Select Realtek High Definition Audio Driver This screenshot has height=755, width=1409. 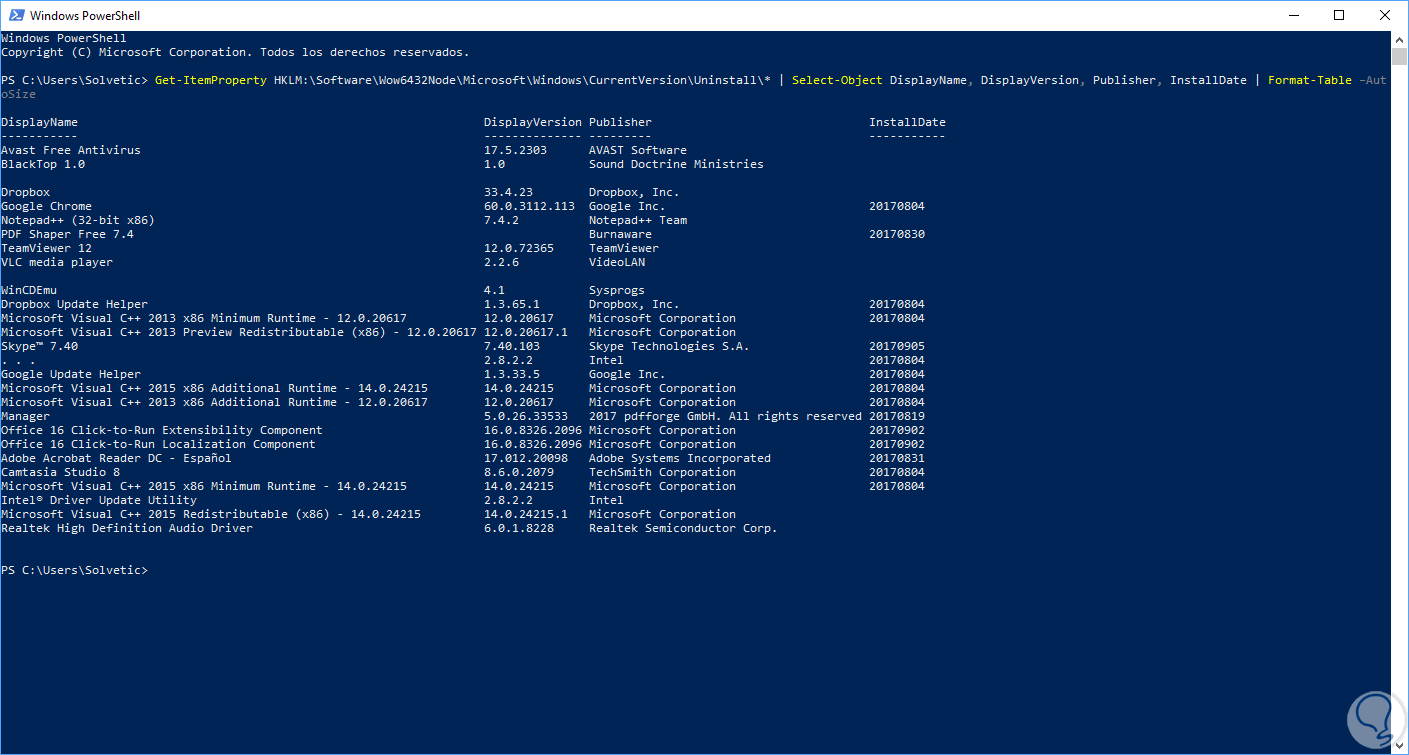pos(127,528)
